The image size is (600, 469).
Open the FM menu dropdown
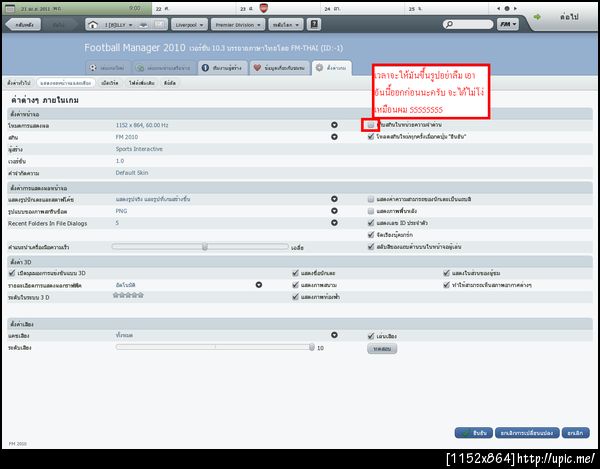(508, 24)
